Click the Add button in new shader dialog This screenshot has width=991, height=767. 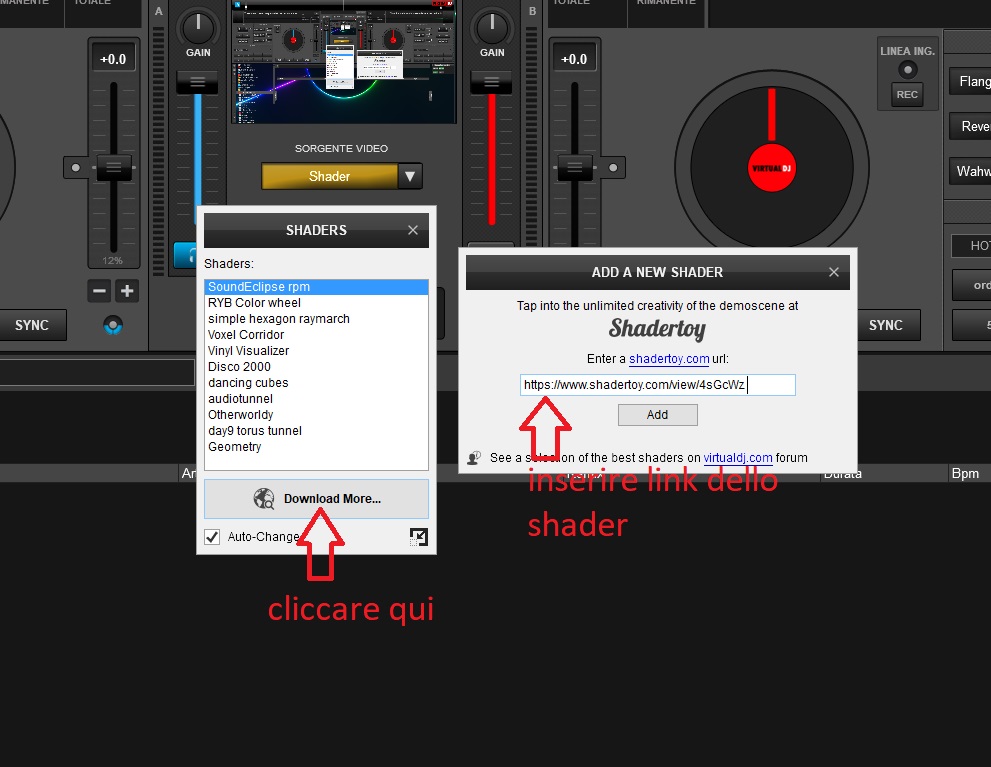click(x=657, y=415)
